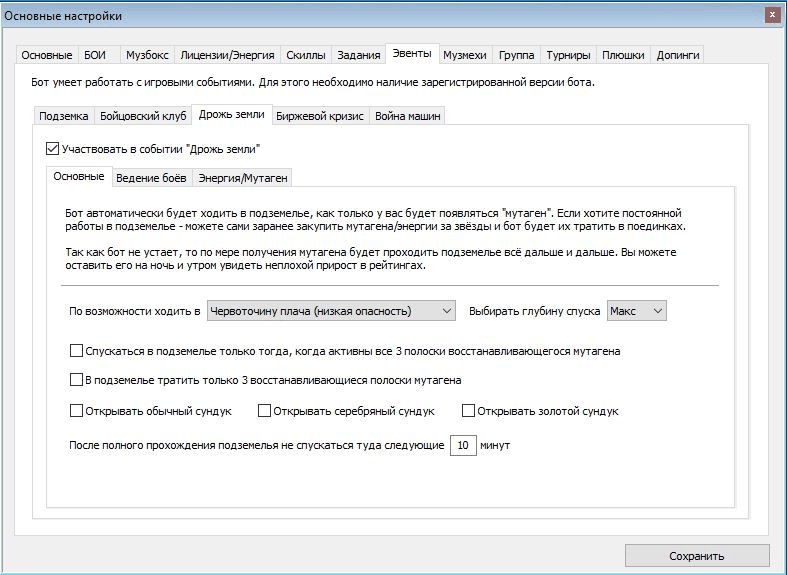Open the Группа tab

pos(516,55)
